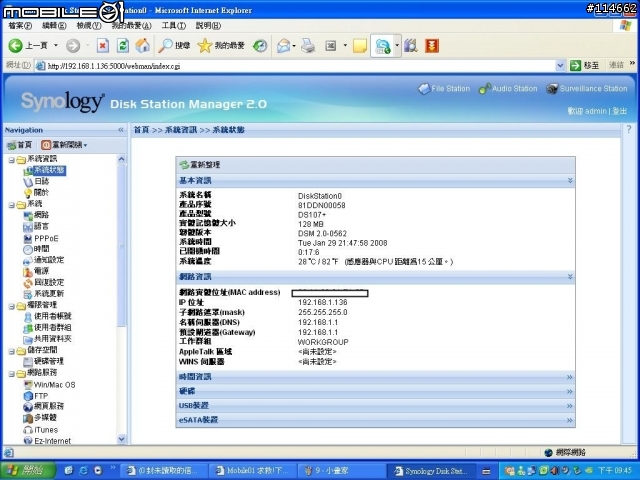
Task: Open the 檢視 menu
Action: [89, 26]
